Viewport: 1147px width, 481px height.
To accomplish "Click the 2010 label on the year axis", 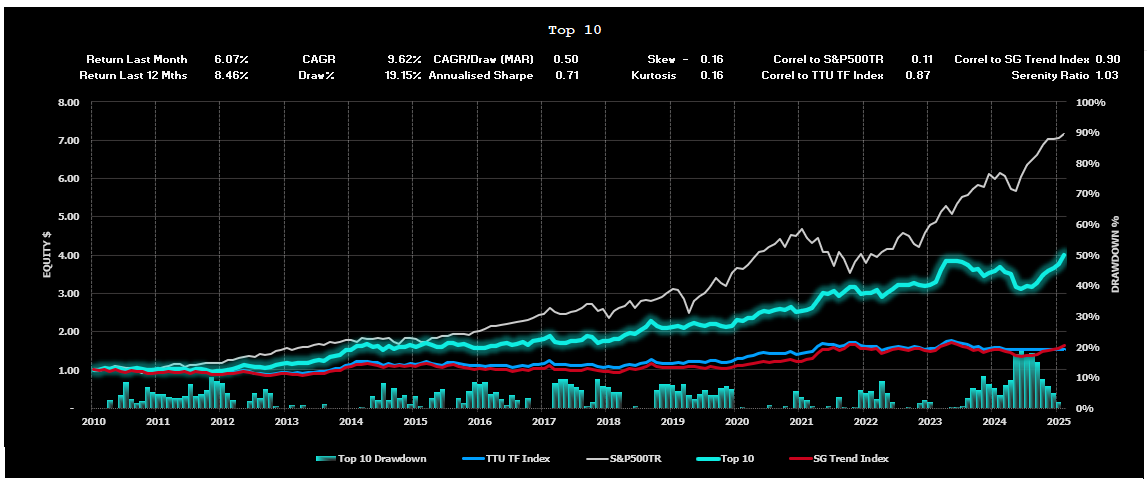I will click(93, 422).
